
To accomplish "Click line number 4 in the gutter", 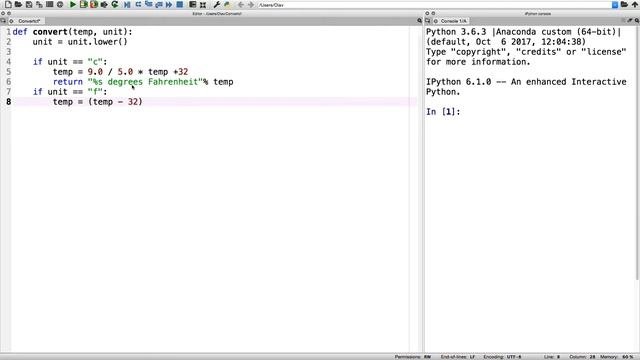I will (9, 62).
